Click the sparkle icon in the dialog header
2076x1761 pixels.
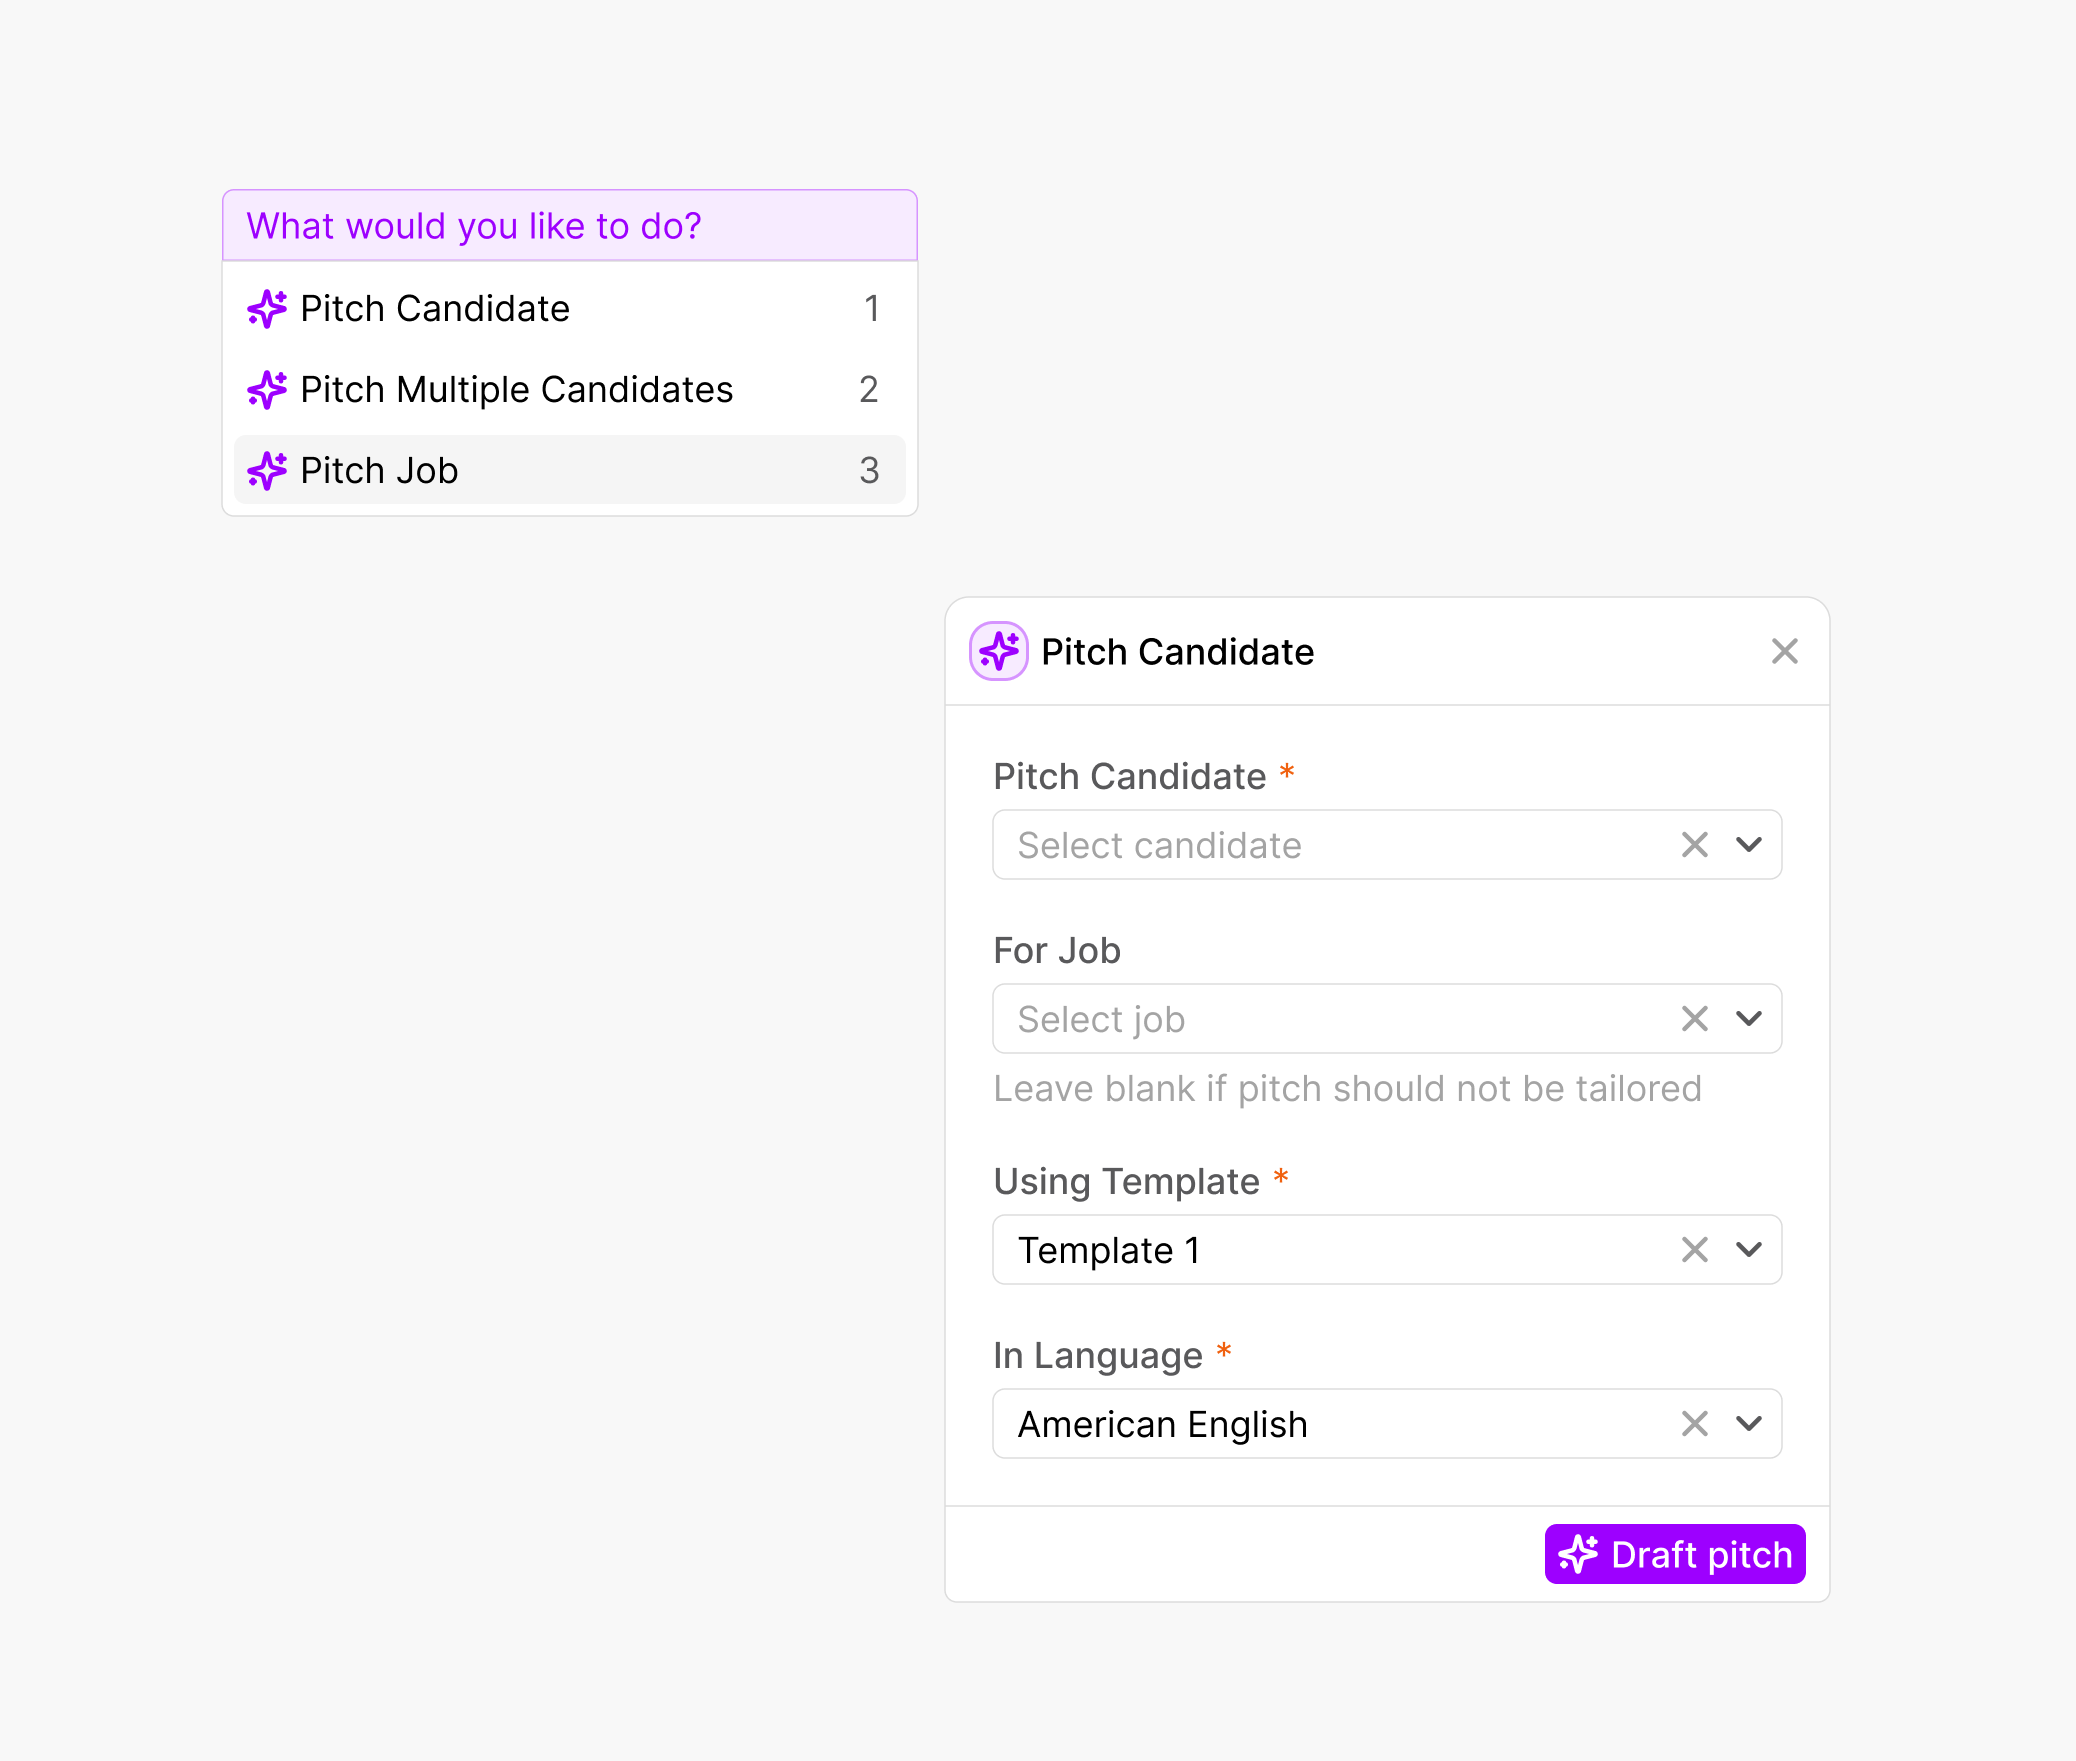click(997, 651)
